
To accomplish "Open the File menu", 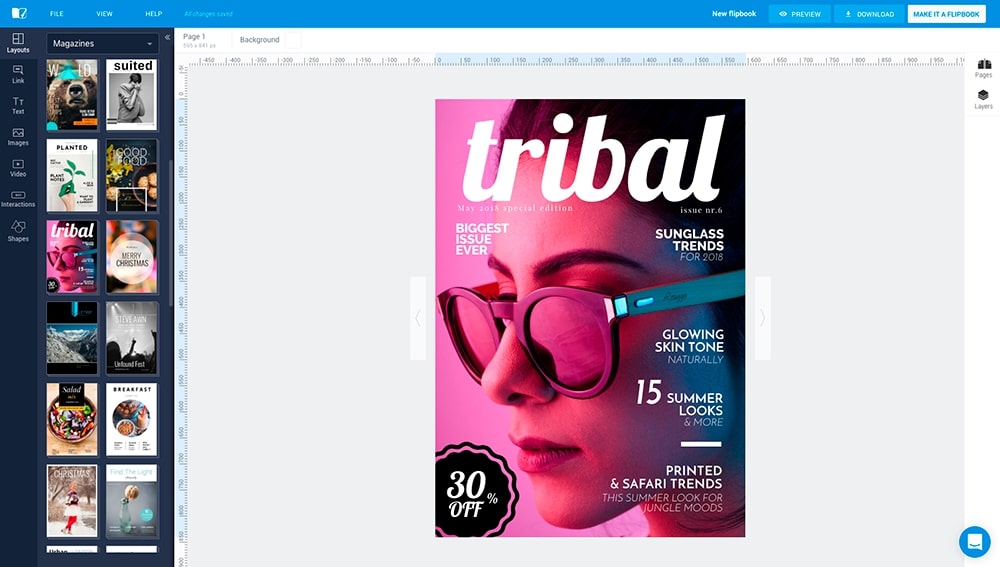I will pos(56,14).
